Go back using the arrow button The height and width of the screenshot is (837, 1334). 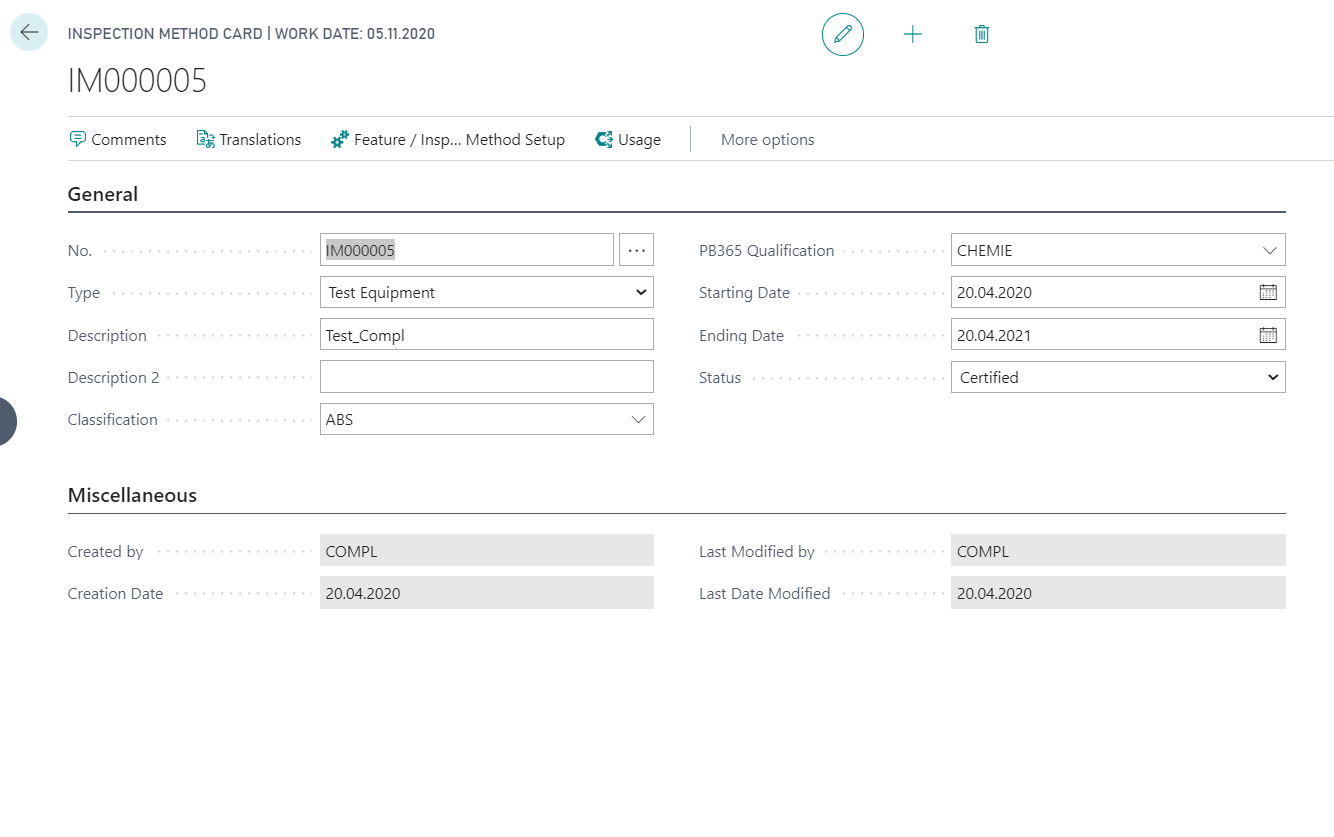[x=29, y=33]
